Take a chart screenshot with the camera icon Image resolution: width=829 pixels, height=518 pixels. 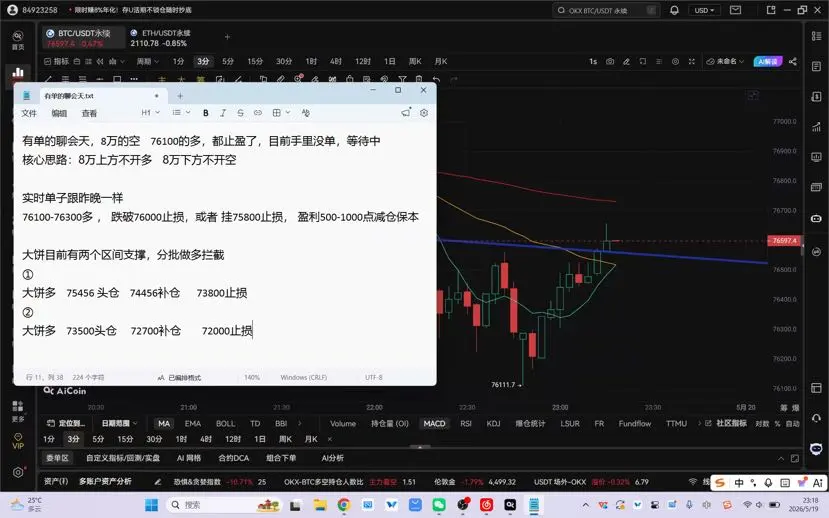click(x=610, y=61)
